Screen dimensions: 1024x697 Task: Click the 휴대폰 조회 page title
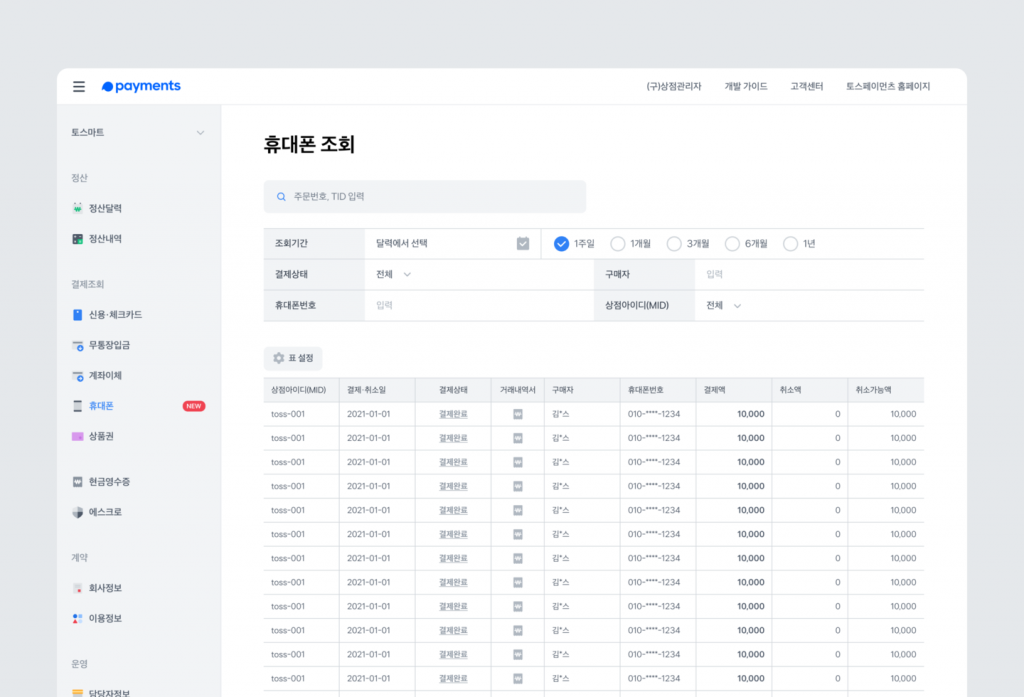(309, 144)
